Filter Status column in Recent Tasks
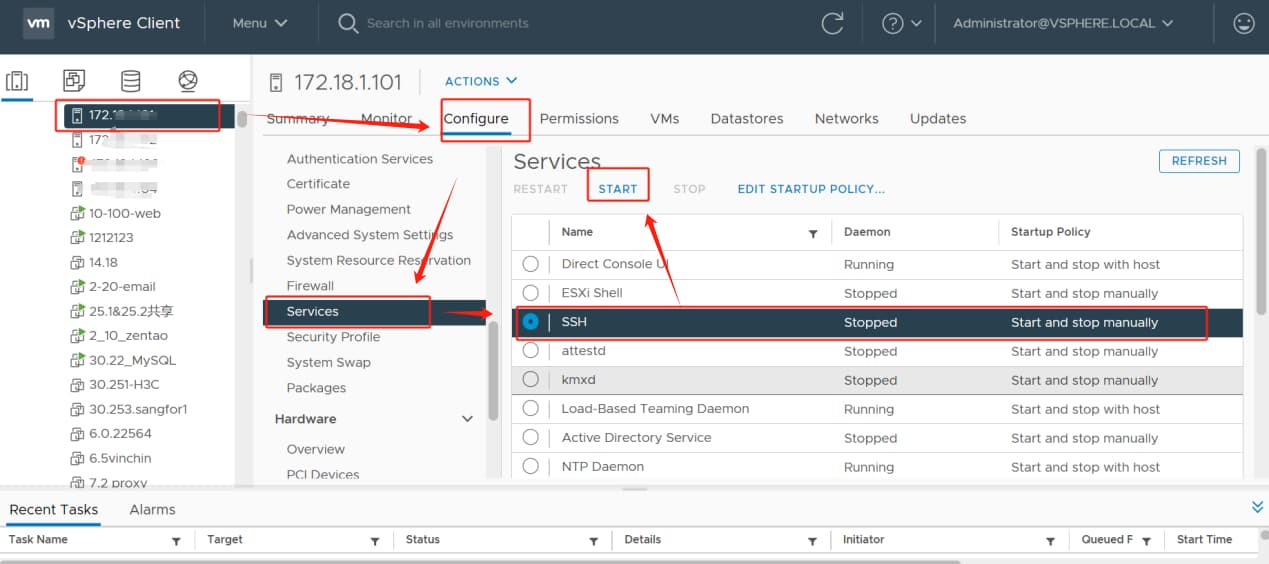Viewport: 1269px width, 564px height. [594, 541]
